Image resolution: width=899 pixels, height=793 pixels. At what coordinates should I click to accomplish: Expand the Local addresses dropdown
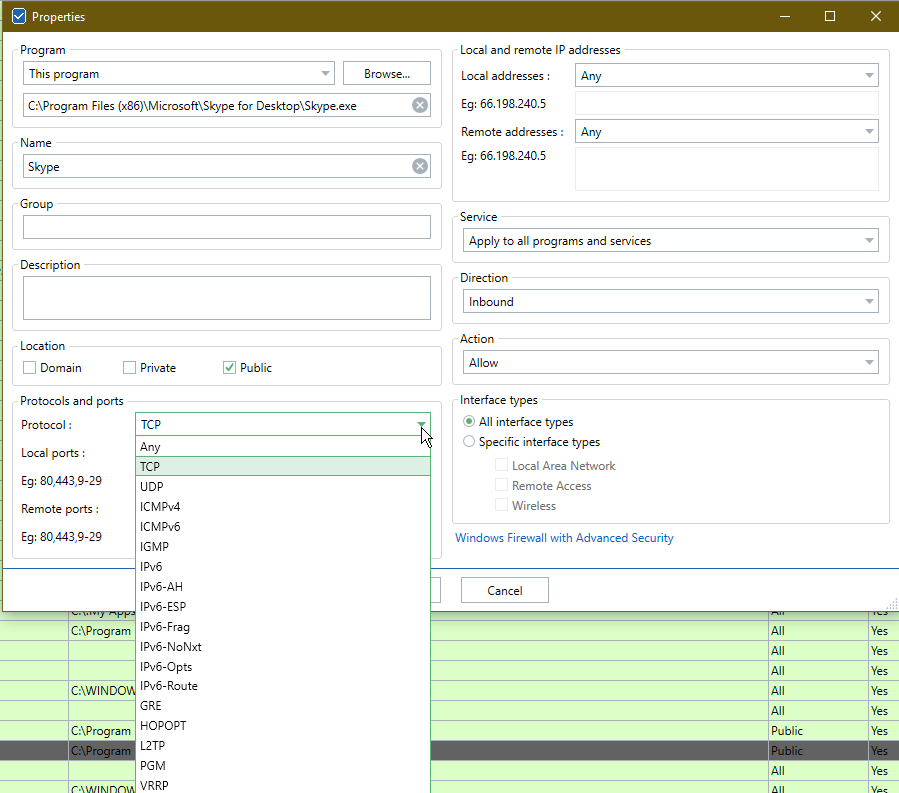click(727, 76)
